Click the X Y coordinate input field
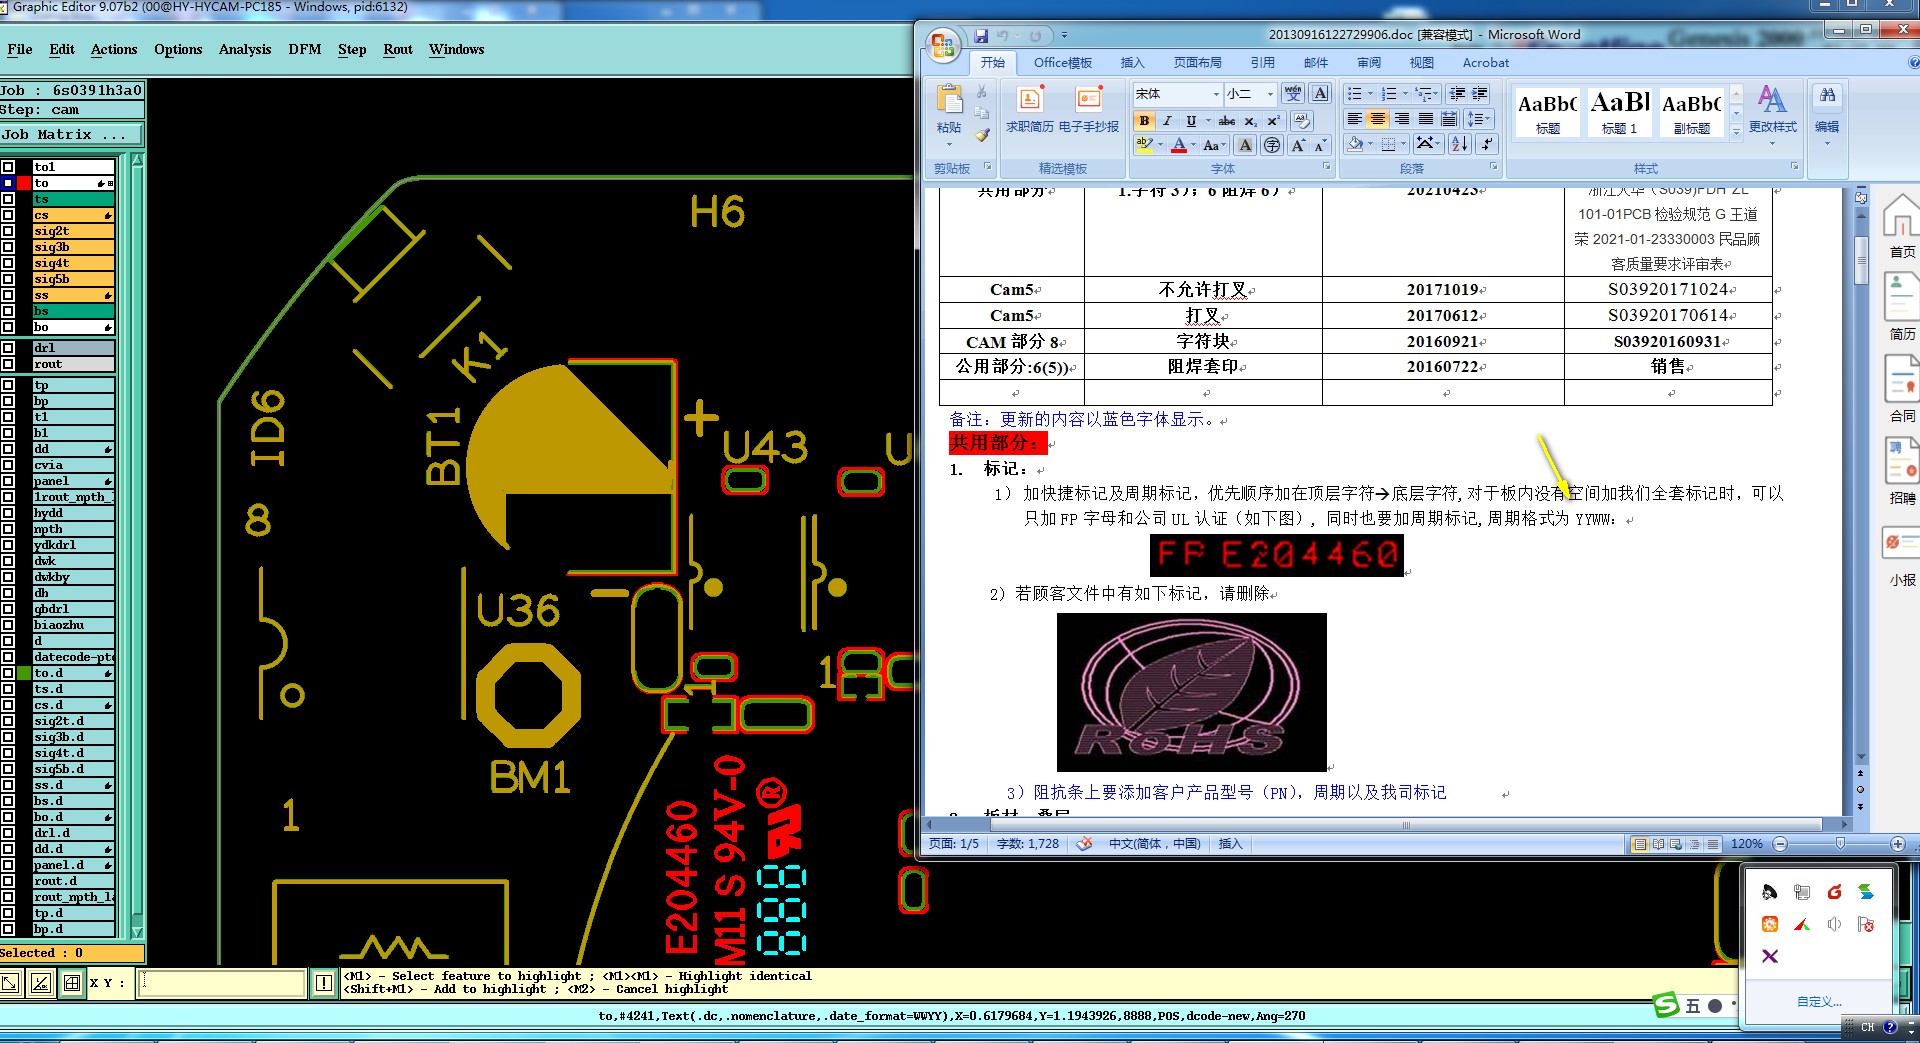Viewport: 1920px width, 1043px height. 222,983
